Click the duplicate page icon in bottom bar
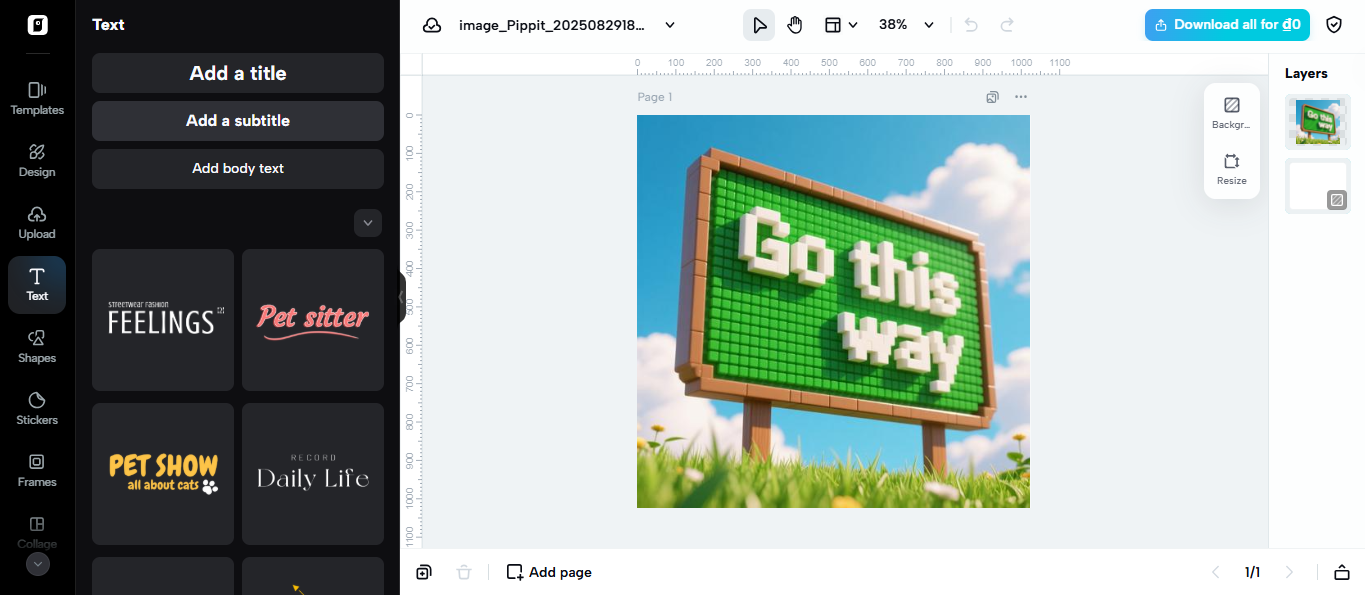 [424, 572]
